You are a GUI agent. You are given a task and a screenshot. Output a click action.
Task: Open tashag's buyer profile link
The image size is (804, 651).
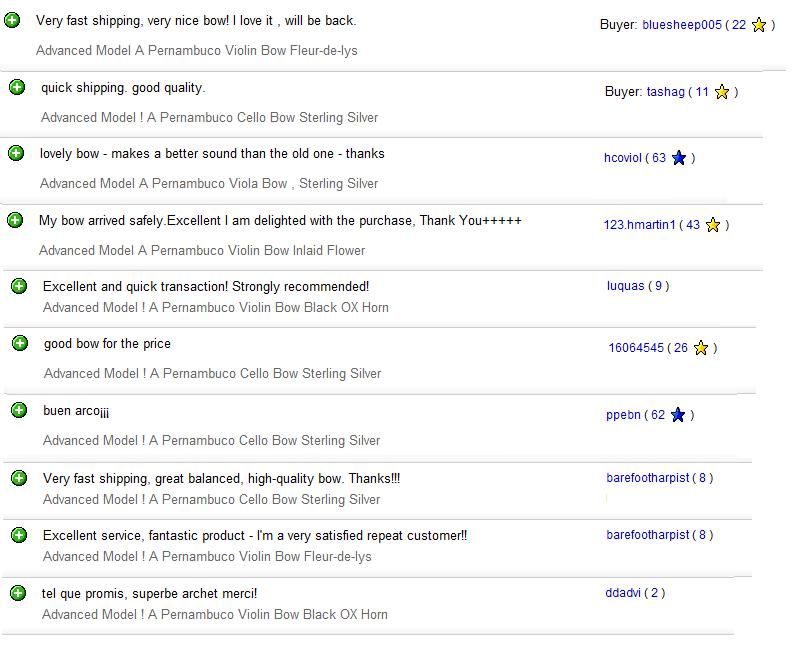pos(666,92)
